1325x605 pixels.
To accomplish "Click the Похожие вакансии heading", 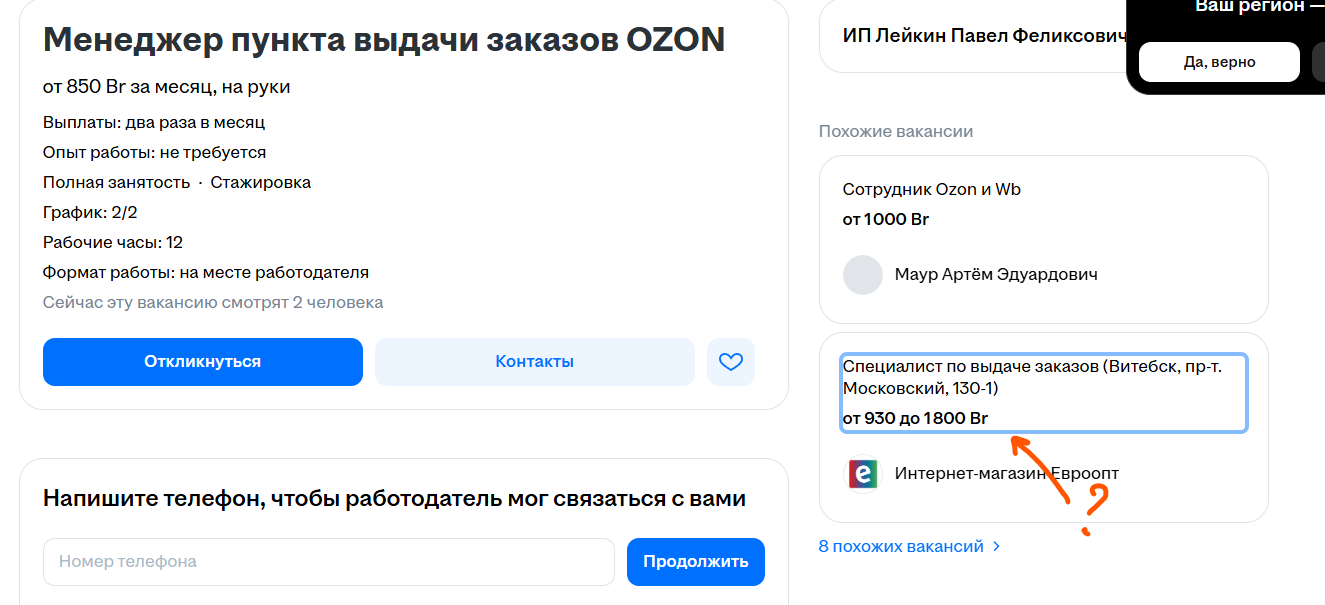I will [x=896, y=131].
